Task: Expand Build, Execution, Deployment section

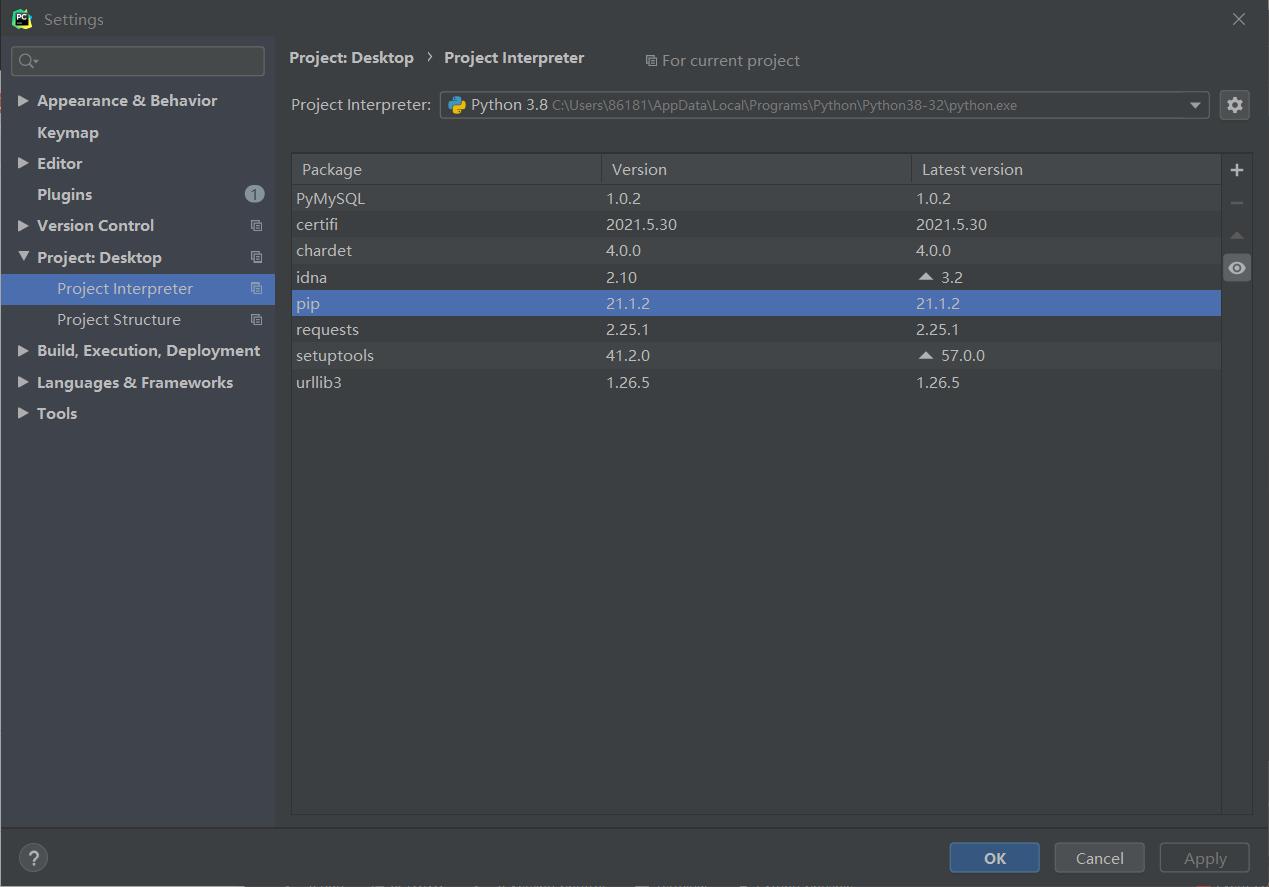Action: click(x=23, y=351)
